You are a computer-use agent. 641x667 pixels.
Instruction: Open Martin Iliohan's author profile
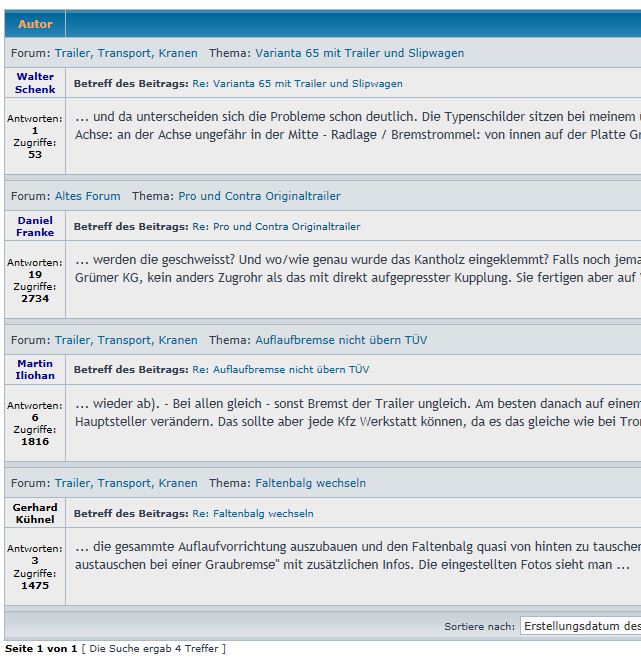coord(35,369)
